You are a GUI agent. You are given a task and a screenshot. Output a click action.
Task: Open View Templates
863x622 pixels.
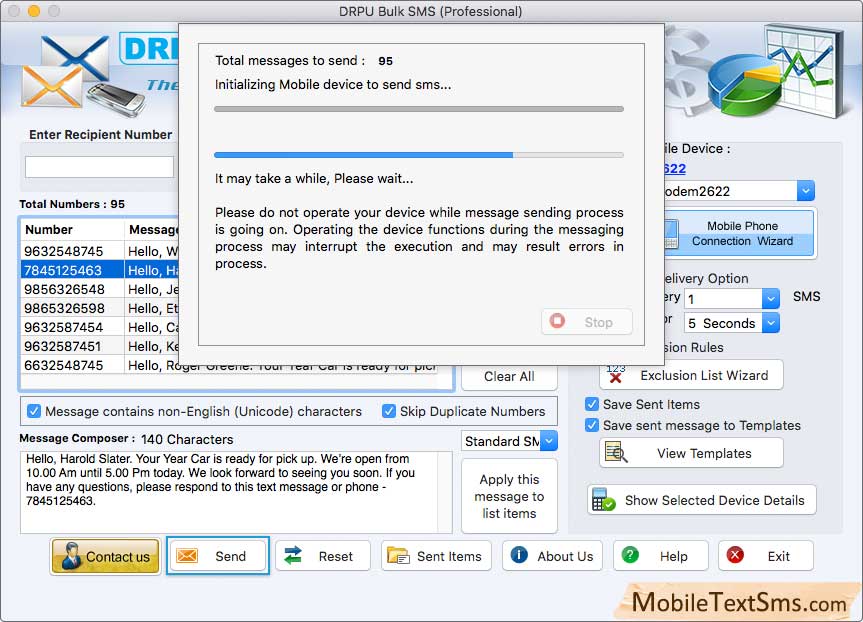691,453
